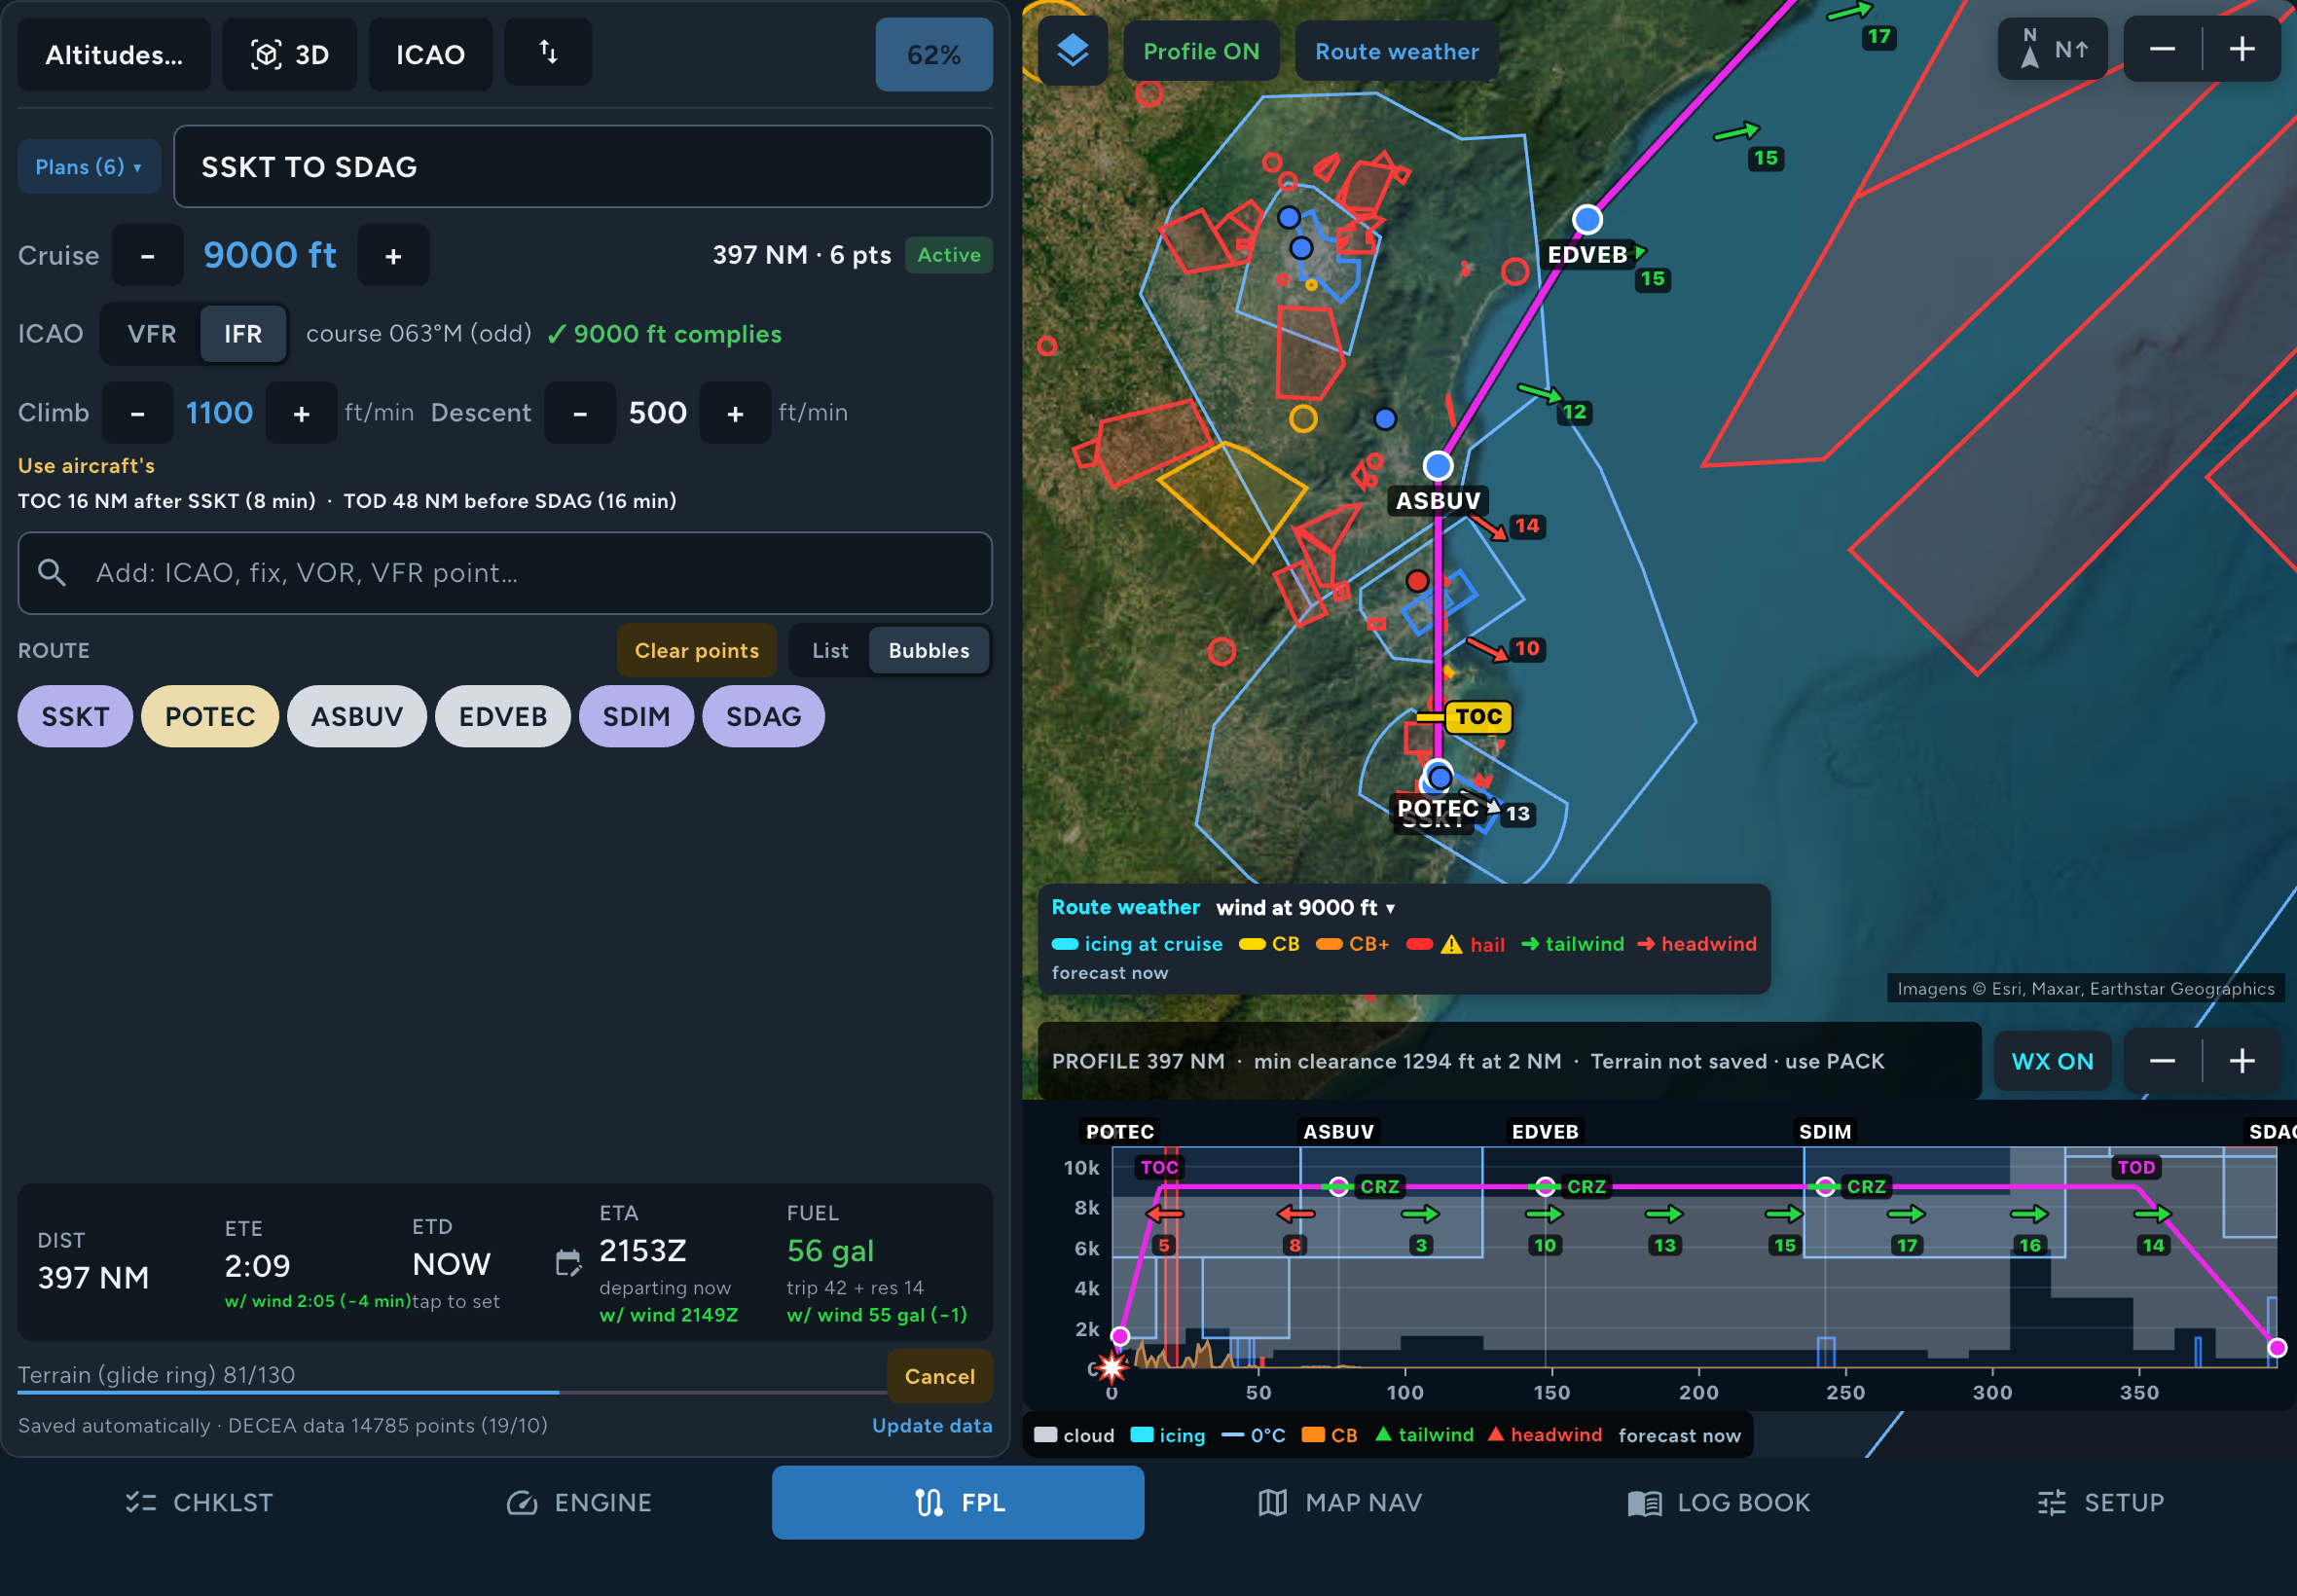Open the 3D view button
Viewport: 2297px width, 1596px height.
coord(289,54)
